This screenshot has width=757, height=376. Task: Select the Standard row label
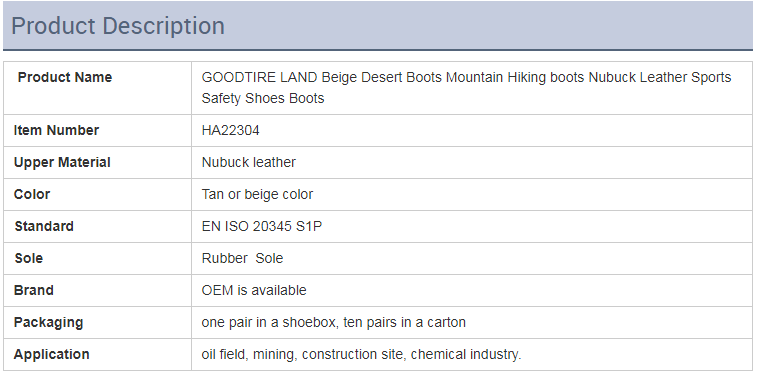pos(44,226)
